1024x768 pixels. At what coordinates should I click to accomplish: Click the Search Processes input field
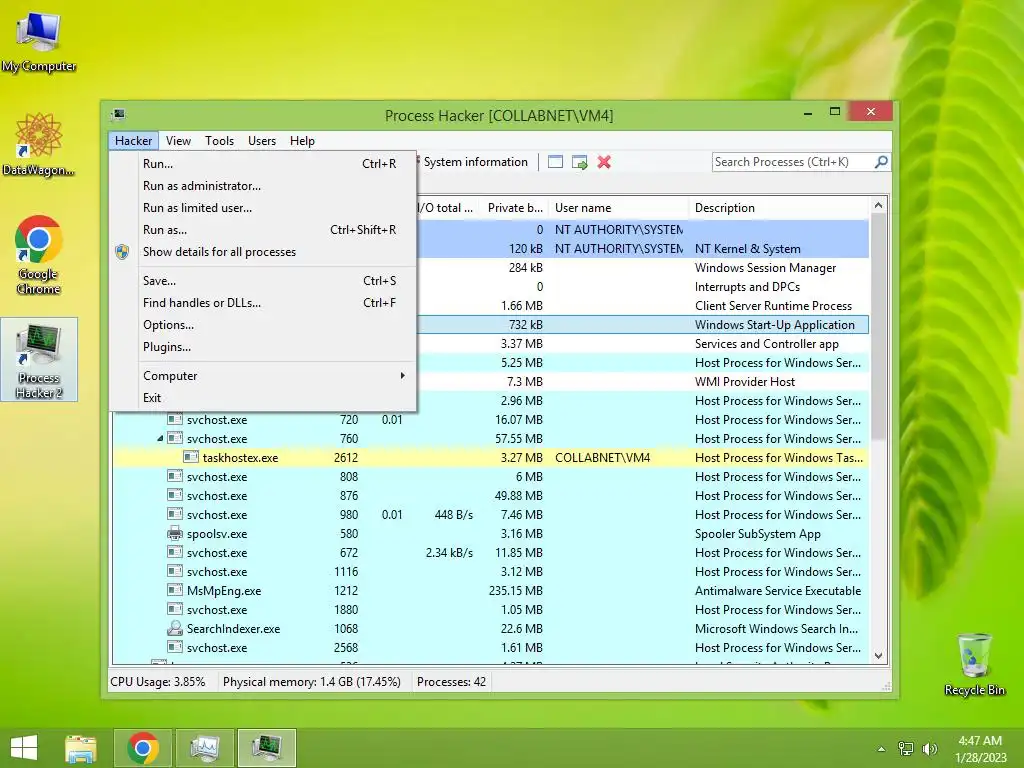click(792, 162)
